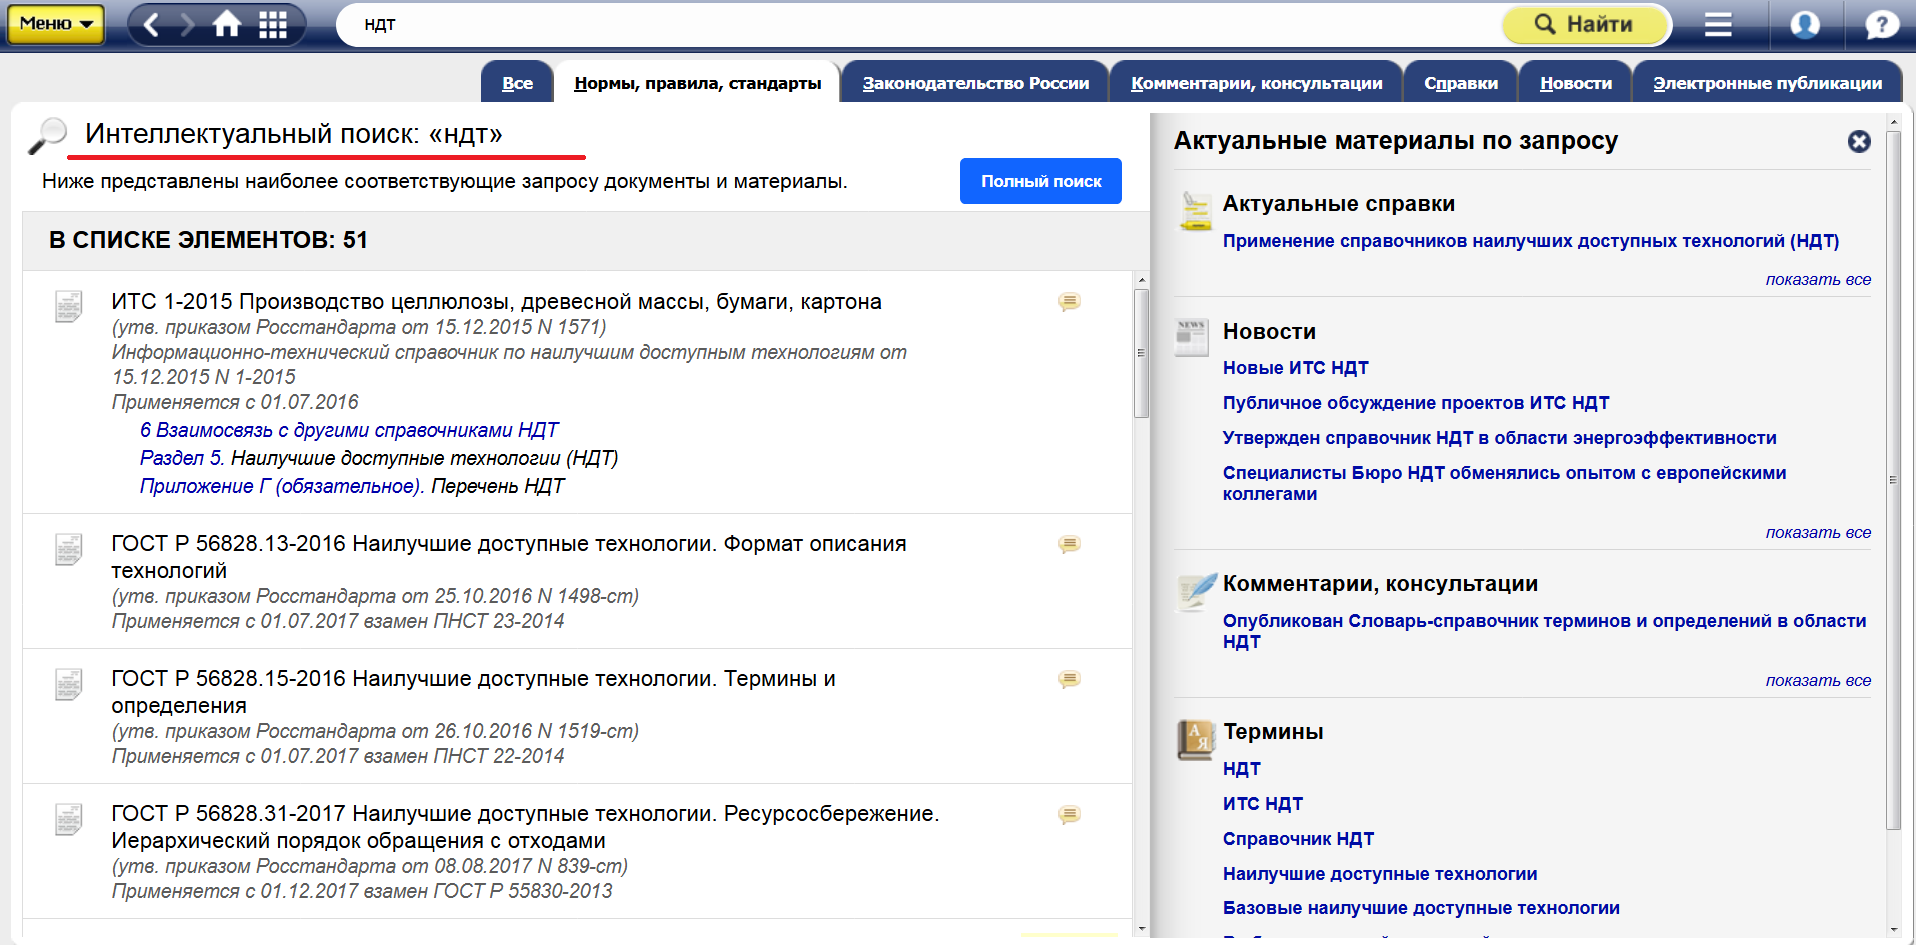Click results list scrollbar up arrow
Viewport: 1916px width, 945px height.
pyautogui.click(x=1141, y=280)
